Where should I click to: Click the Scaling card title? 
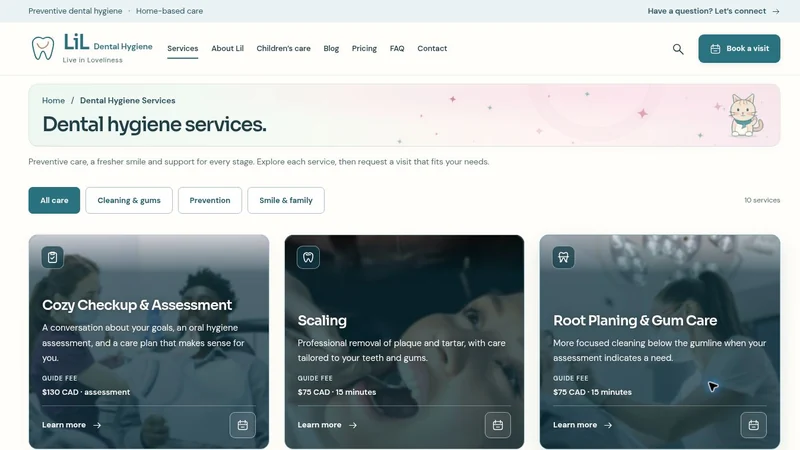[322, 320]
